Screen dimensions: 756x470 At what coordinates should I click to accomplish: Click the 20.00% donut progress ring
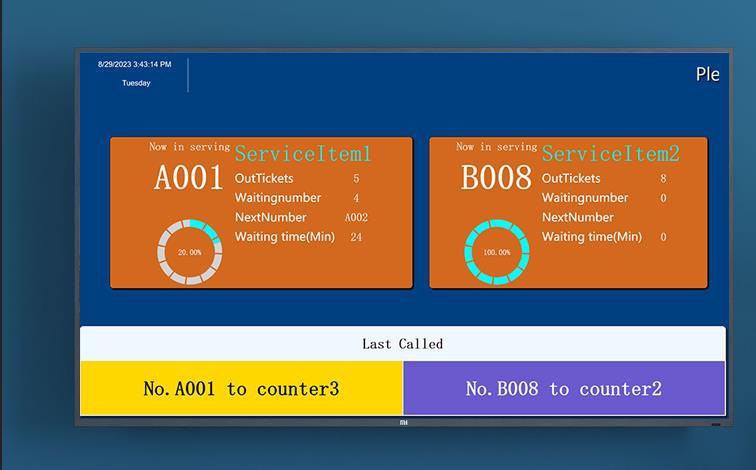point(190,252)
